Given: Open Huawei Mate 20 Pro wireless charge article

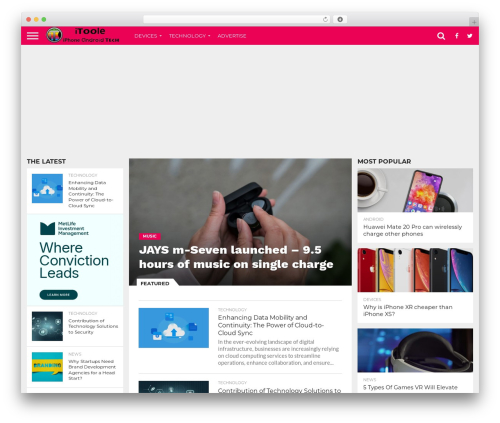Looking at the screenshot, I should click(x=412, y=230).
